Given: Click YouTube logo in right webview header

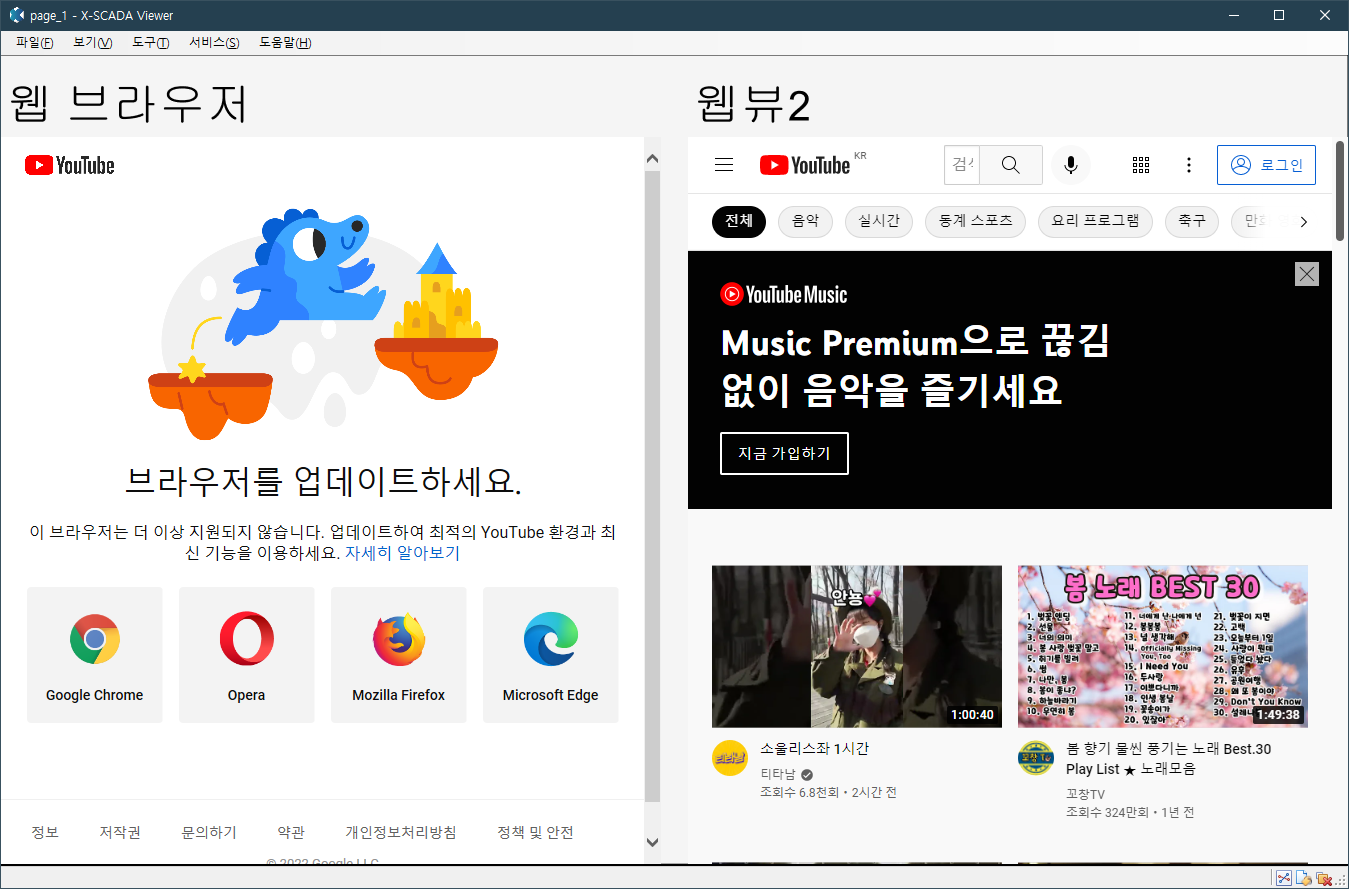Looking at the screenshot, I should [805, 165].
